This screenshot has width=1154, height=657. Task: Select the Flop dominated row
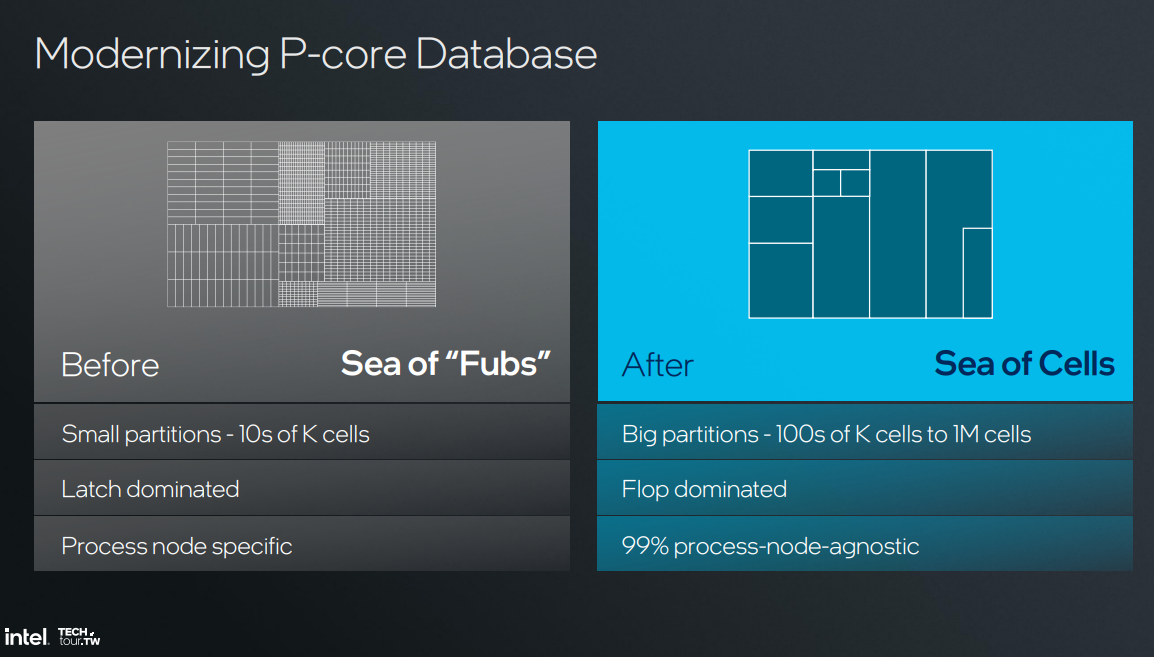pos(864,489)
